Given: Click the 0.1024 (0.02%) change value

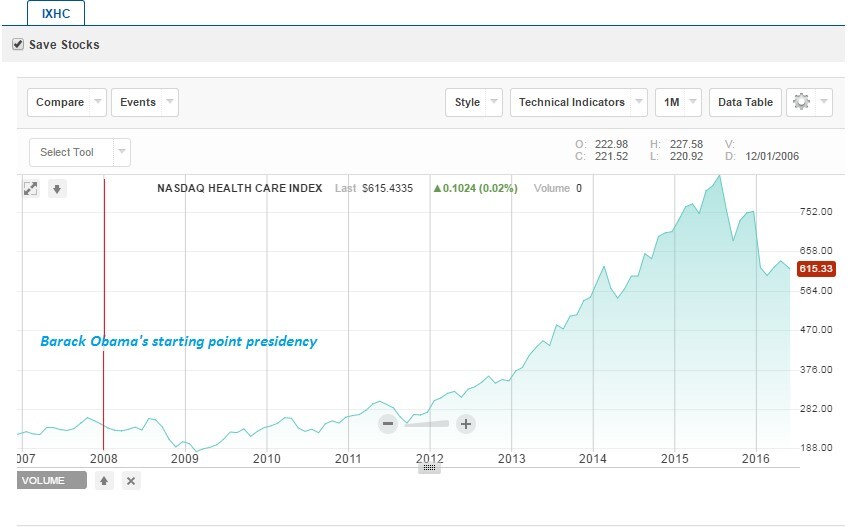Looking at the screenshot, I should coord(475,188).
